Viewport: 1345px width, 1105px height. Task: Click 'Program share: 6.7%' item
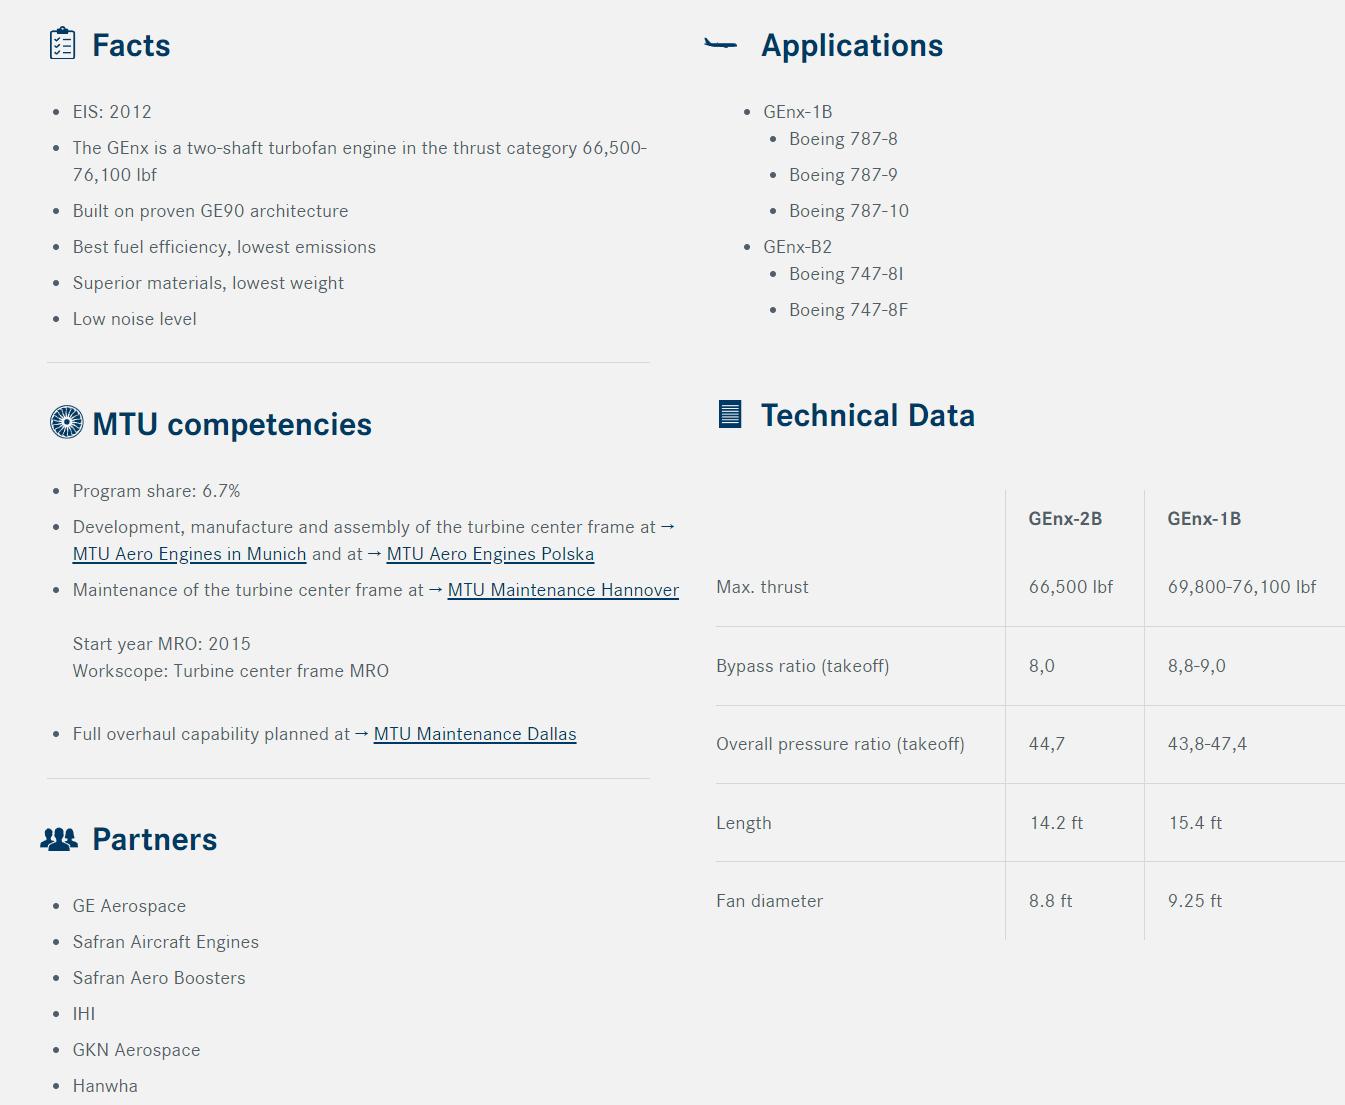[156, 491]
